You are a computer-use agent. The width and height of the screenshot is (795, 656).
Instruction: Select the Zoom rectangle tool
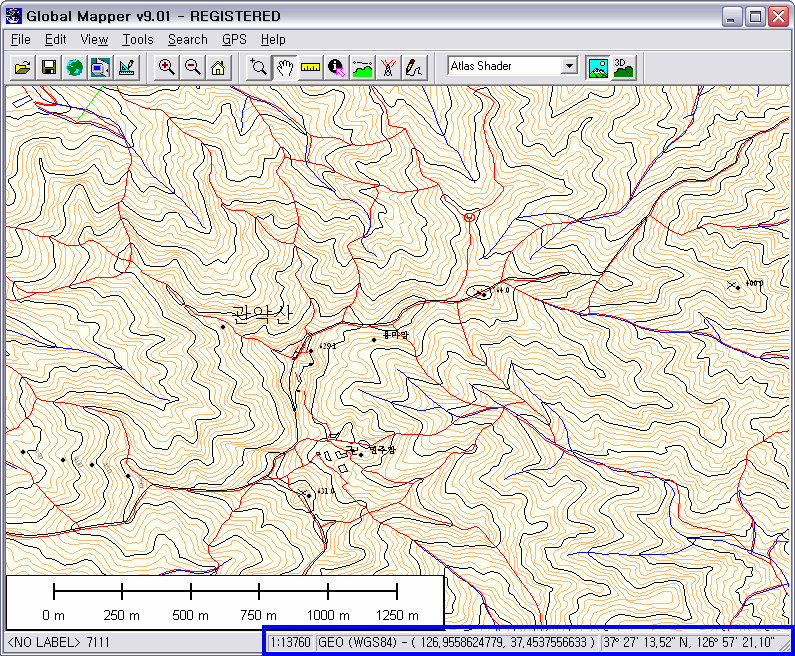(259, 67)
